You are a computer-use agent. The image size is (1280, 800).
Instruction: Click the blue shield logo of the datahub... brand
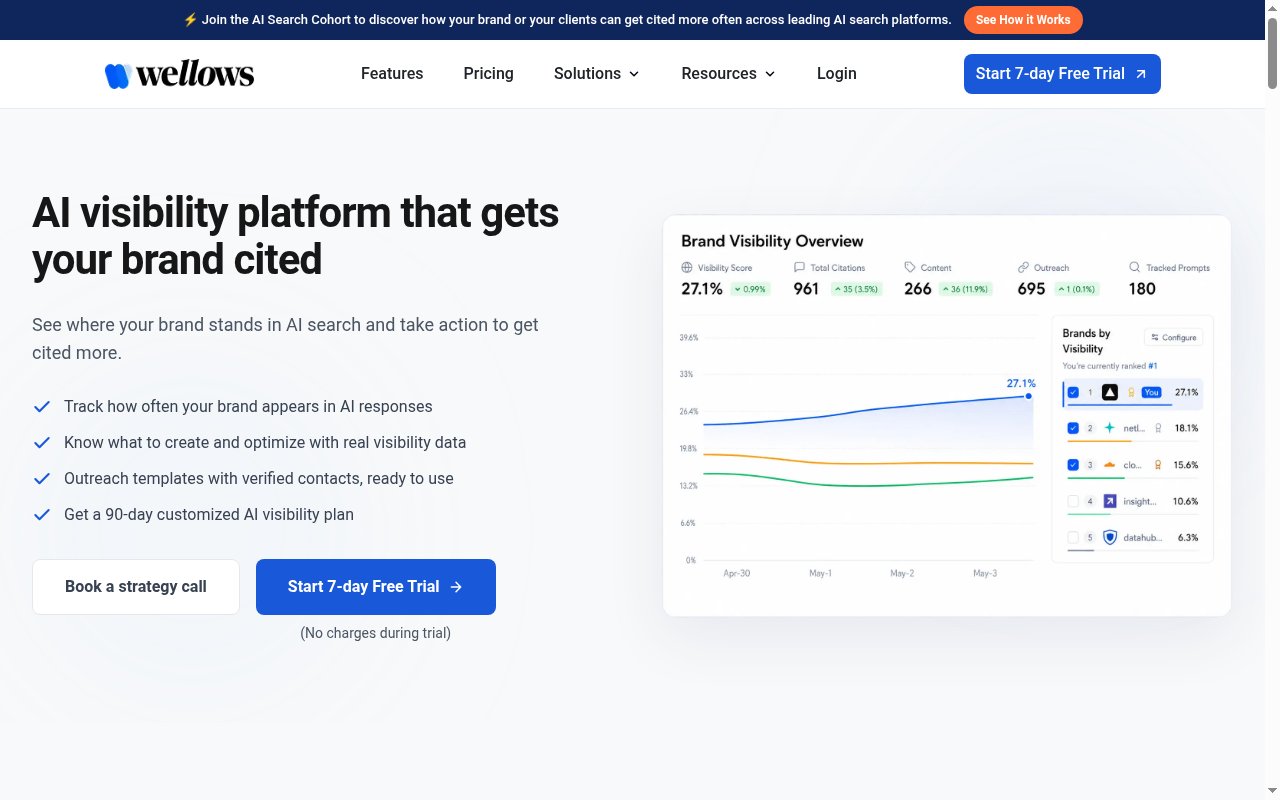[x=1109, y=537]
